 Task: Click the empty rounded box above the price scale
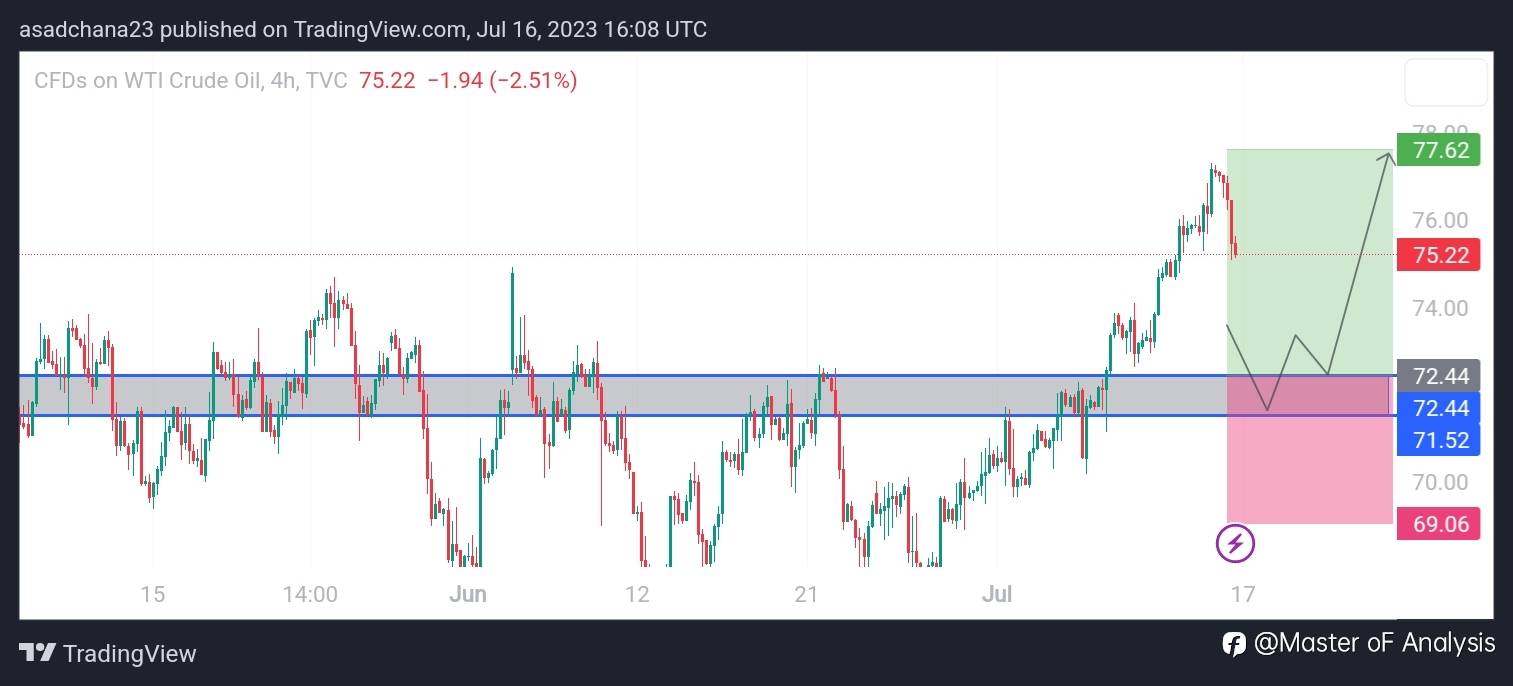1445,83
